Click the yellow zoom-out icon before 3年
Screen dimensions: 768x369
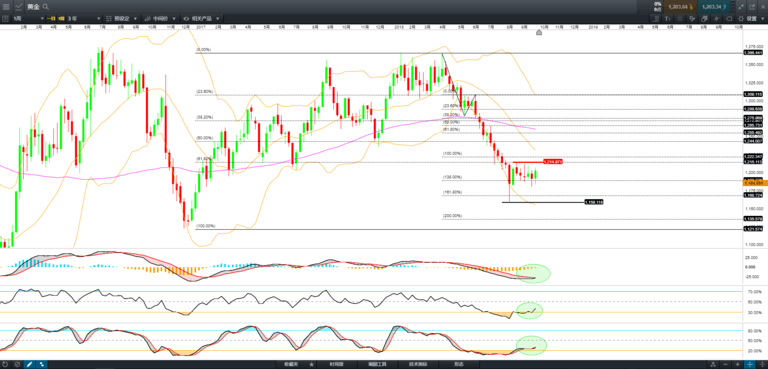tap(62, 19)
